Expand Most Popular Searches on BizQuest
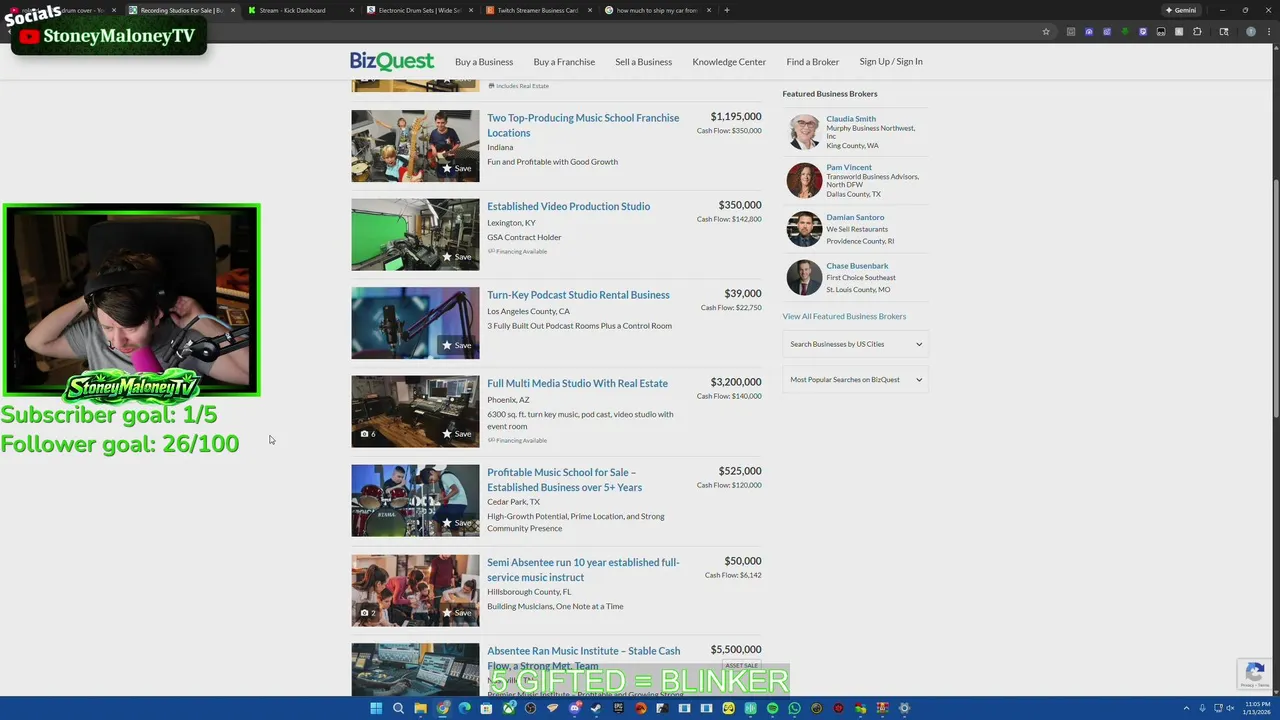The image size is (1280, 720). pos(855,379)
